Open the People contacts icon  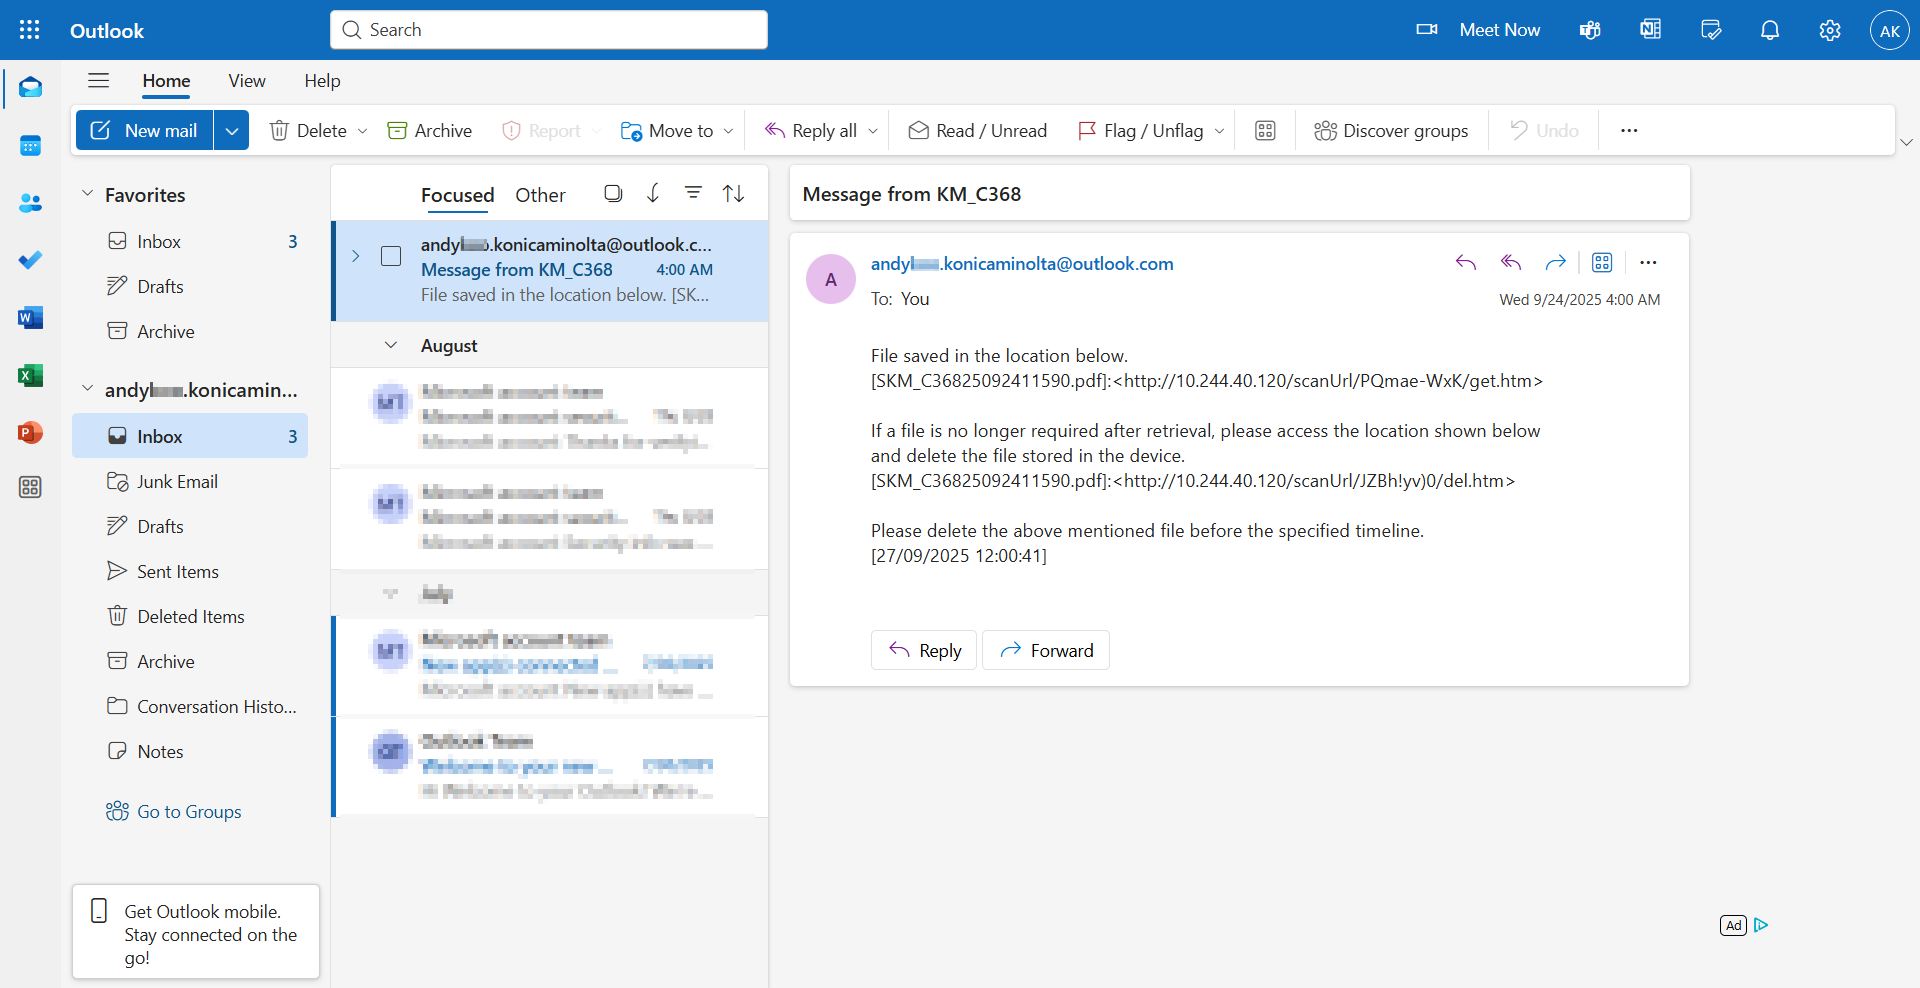point(30,203)
